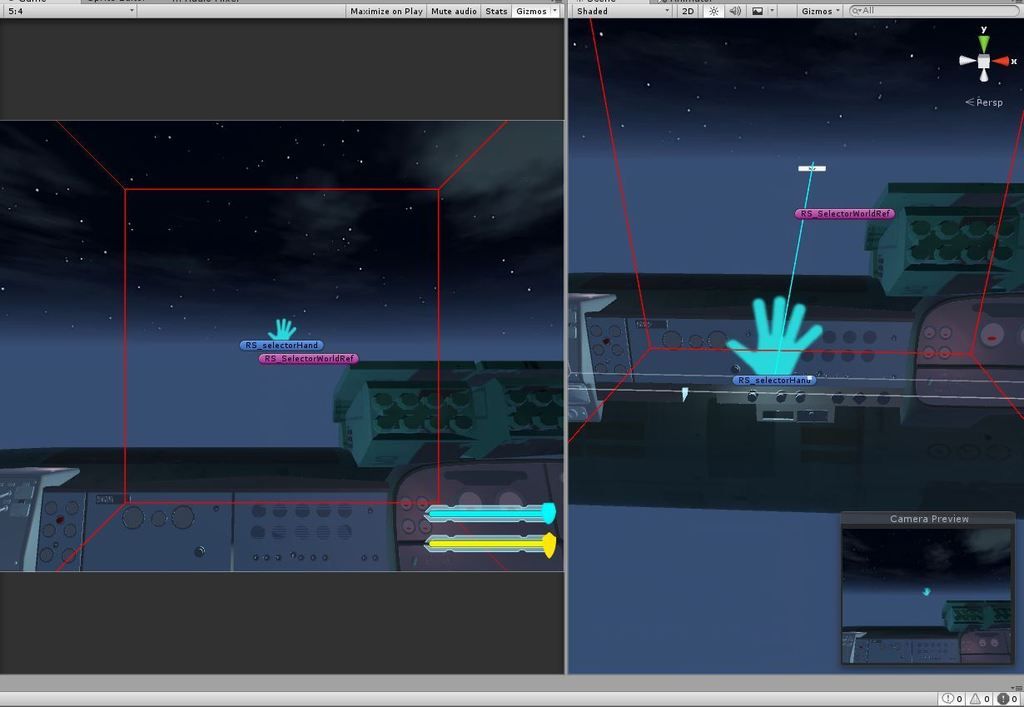Toggle Mute audio in Game view
Viewport: 1024px width, 707px height.
(454, 11)
